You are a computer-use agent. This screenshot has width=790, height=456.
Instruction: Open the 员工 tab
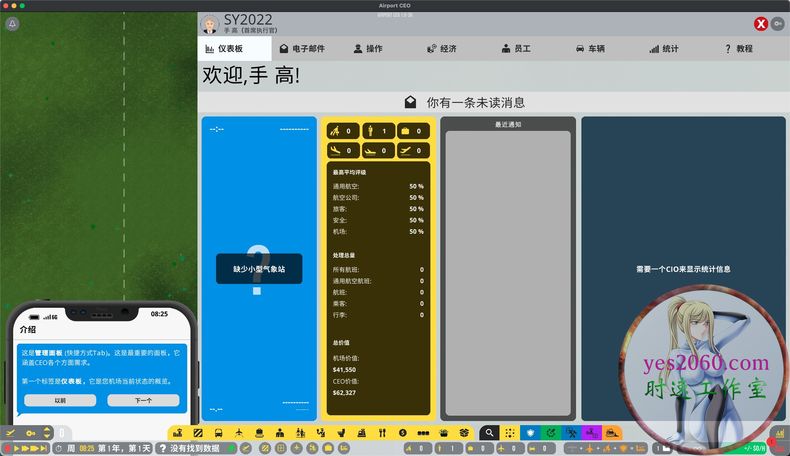click(518, 49)
